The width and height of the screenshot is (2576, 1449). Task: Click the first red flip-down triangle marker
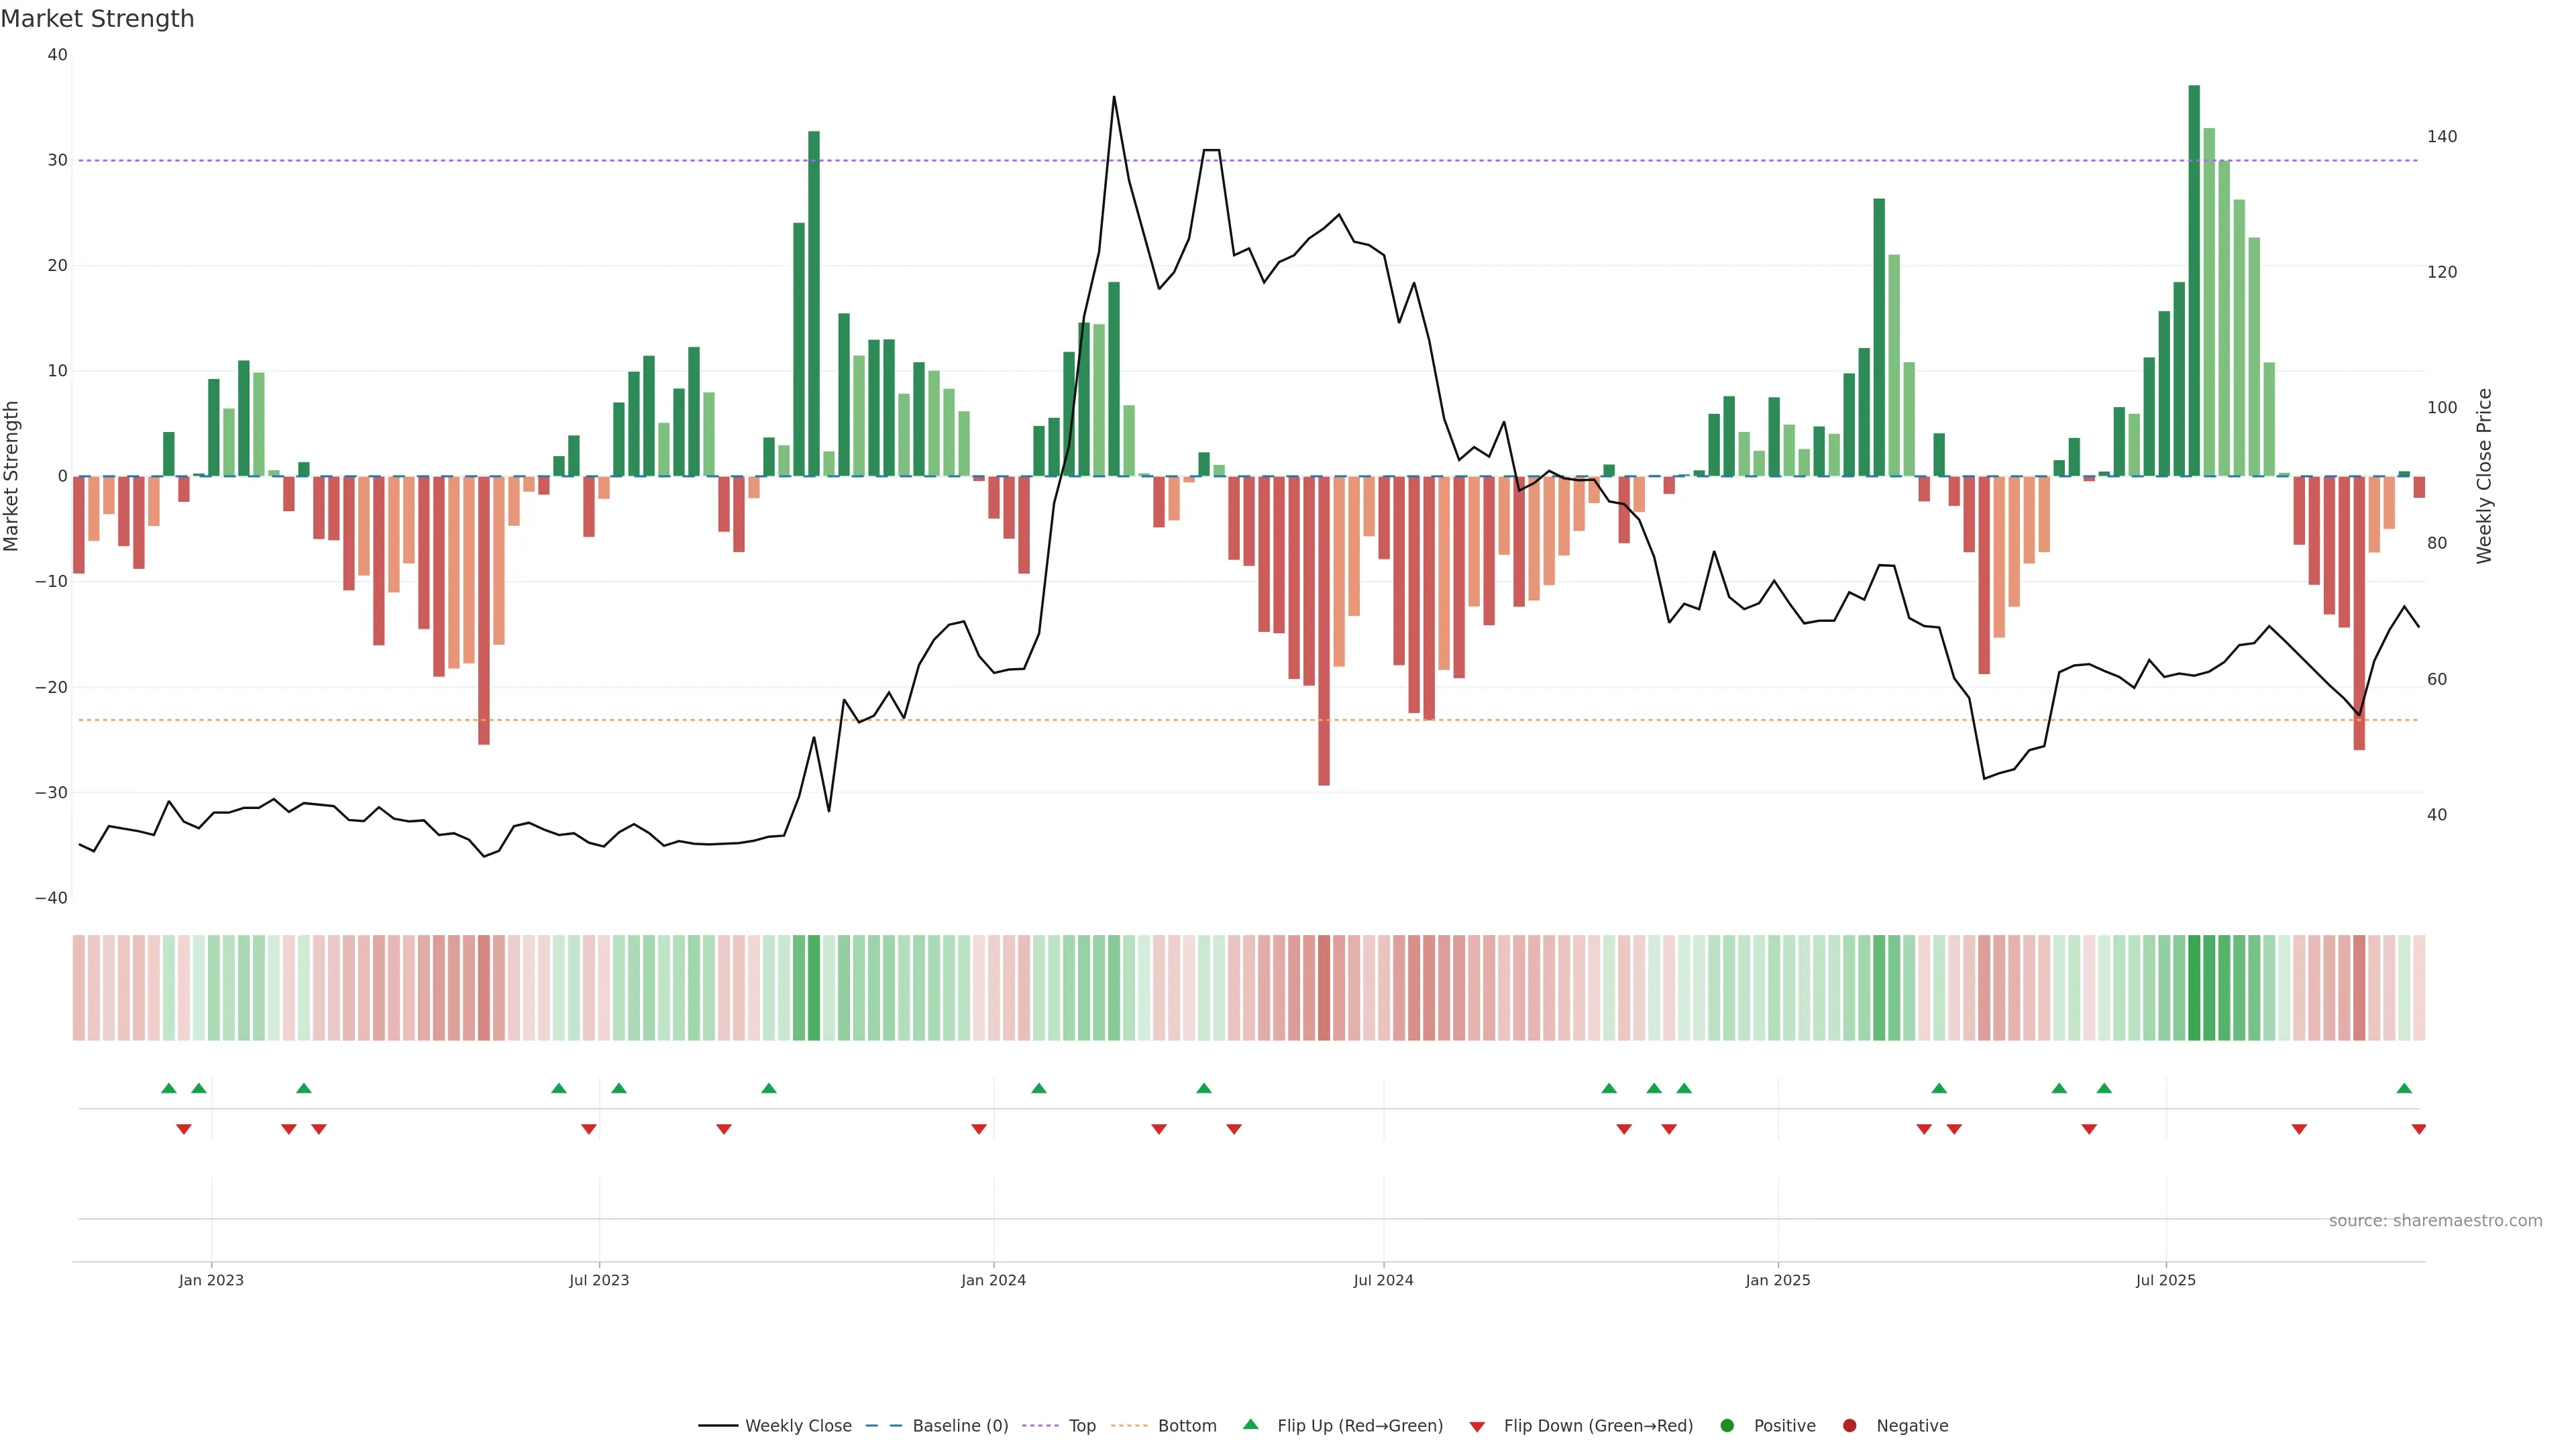tap(184, 1129)
